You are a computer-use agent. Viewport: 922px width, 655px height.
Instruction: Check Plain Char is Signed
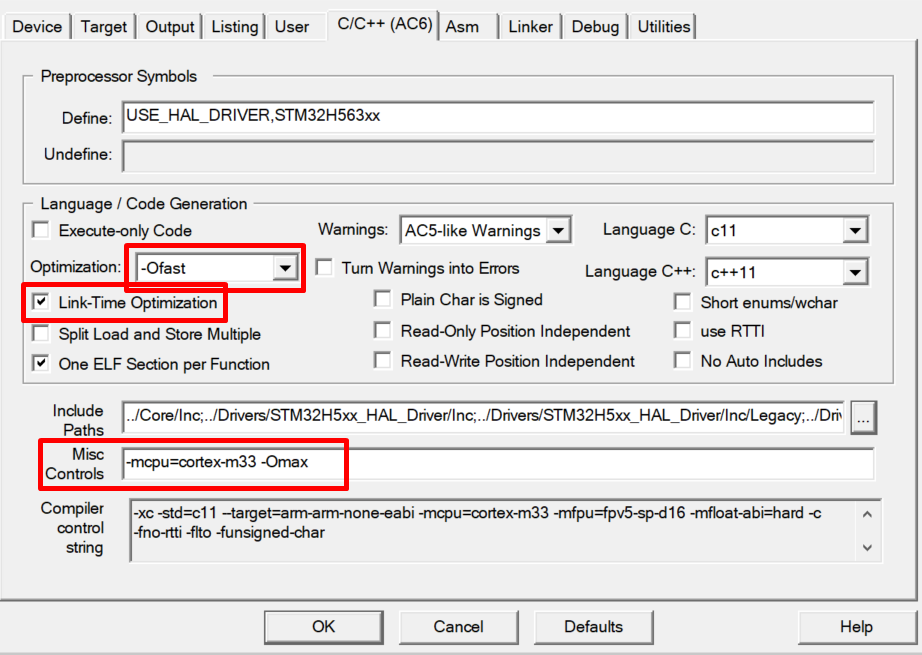[x=382, y=299]
